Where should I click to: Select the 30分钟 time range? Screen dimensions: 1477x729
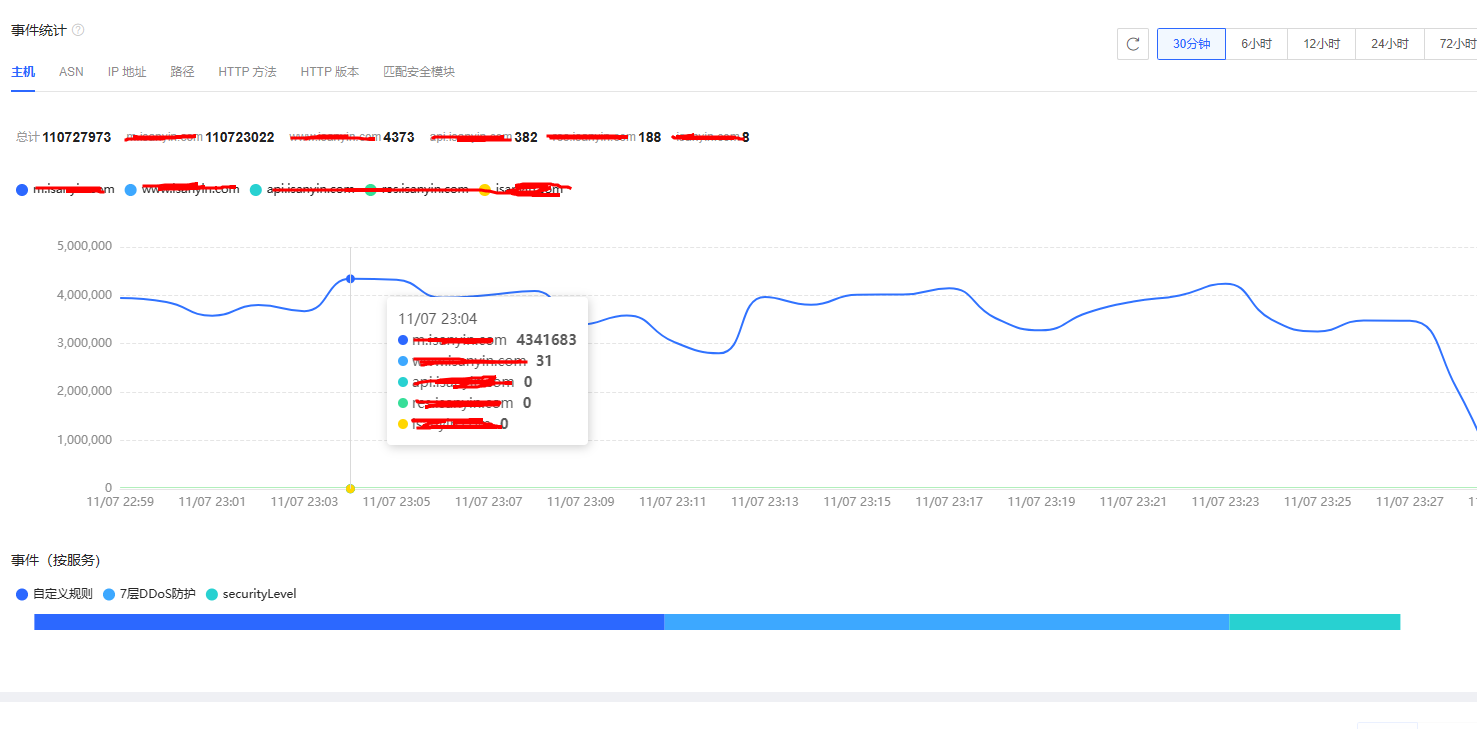click(x=1191, y=44)
